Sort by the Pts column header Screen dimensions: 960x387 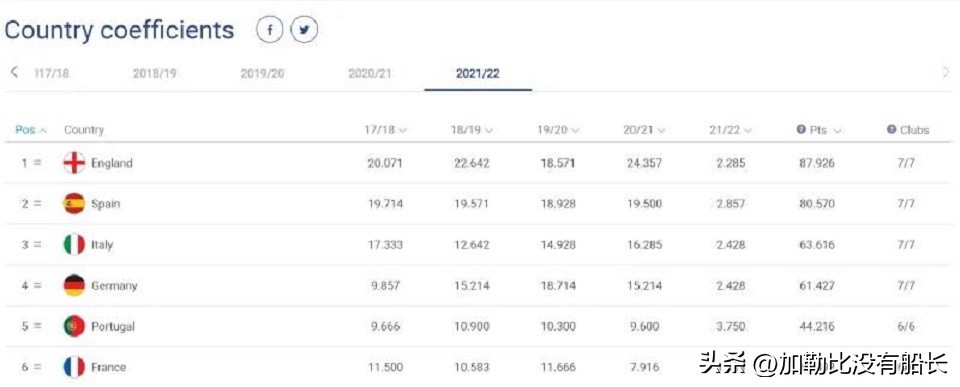(819, 130)
